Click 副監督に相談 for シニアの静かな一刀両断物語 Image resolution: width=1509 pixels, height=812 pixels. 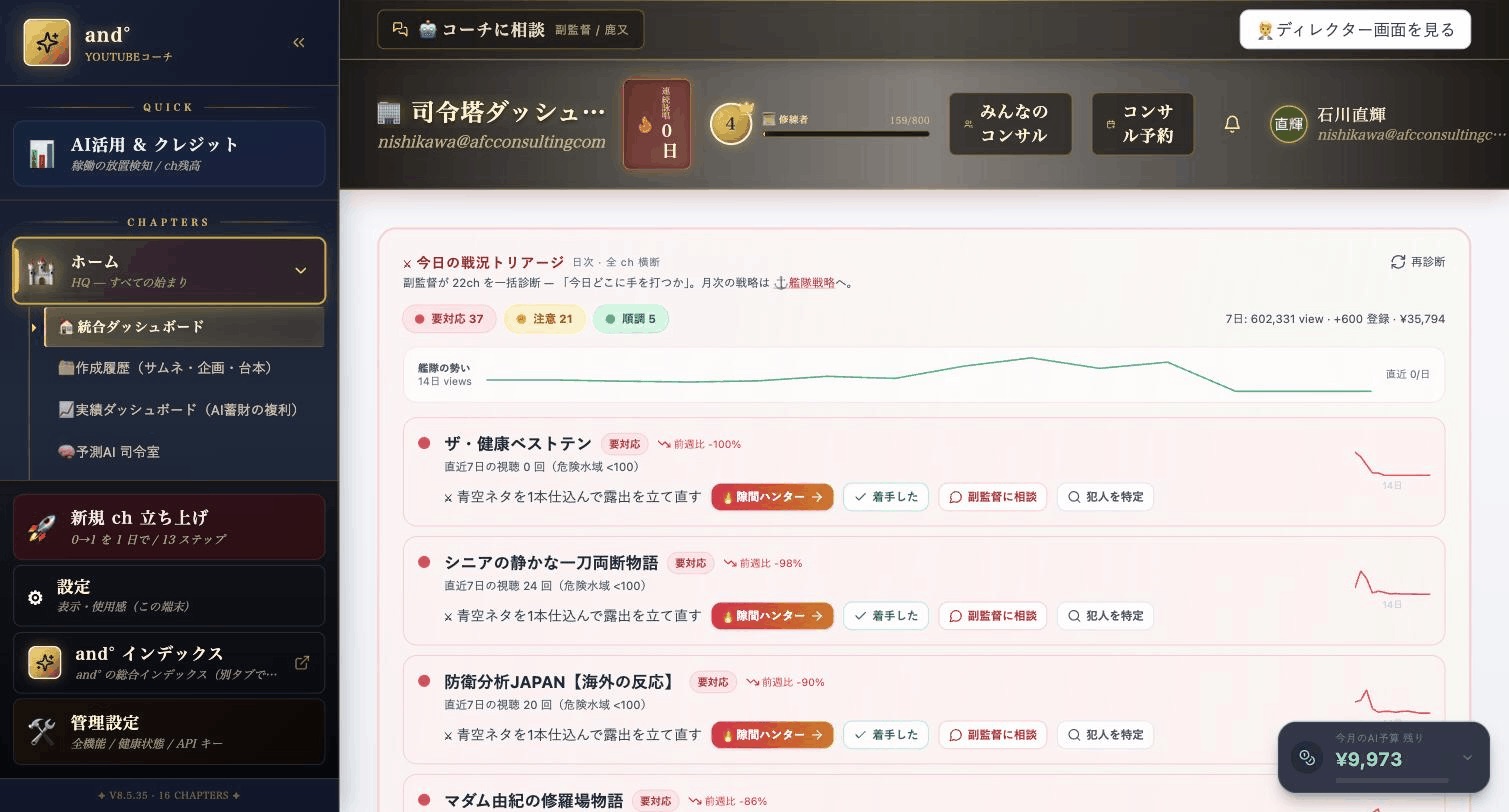click(x=992, y=616)
